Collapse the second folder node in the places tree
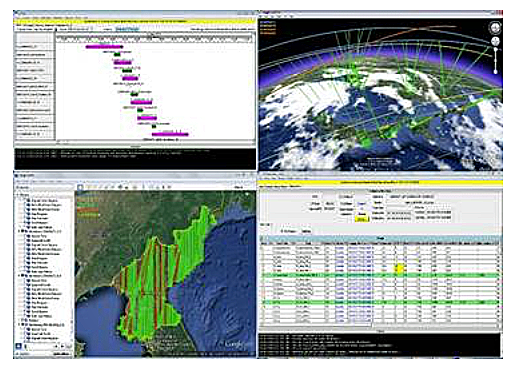510x369 pixels. [x=19, y=231]
